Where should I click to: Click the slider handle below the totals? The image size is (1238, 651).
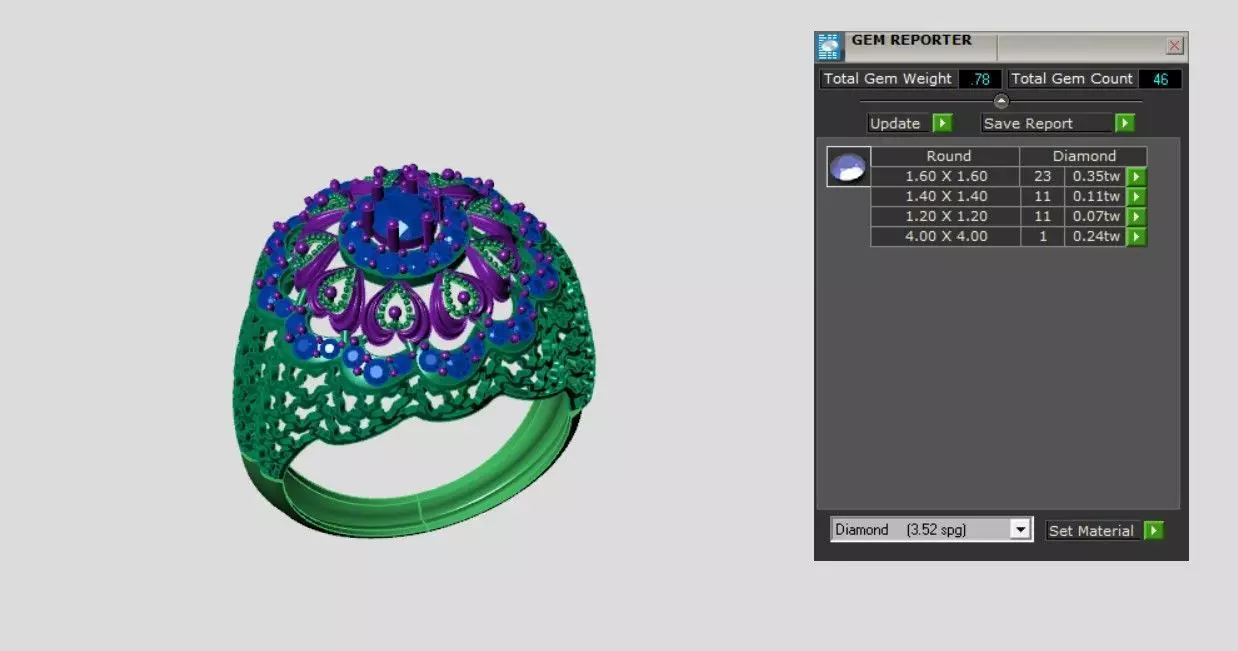(1001, 101)
